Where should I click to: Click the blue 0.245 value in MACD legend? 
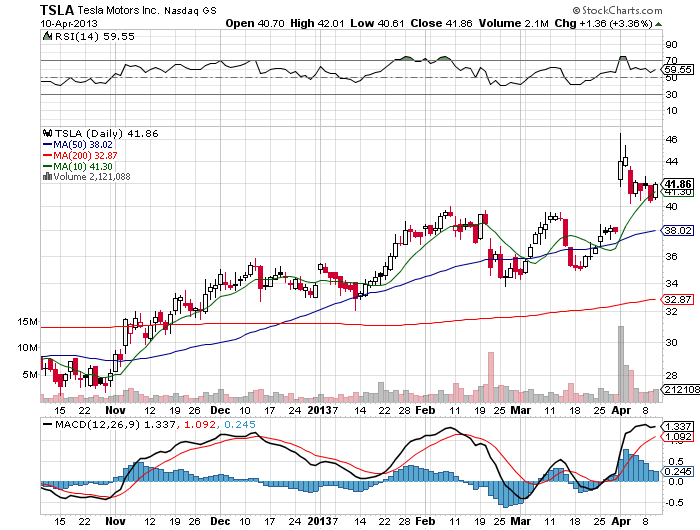(x=240, y=424)
